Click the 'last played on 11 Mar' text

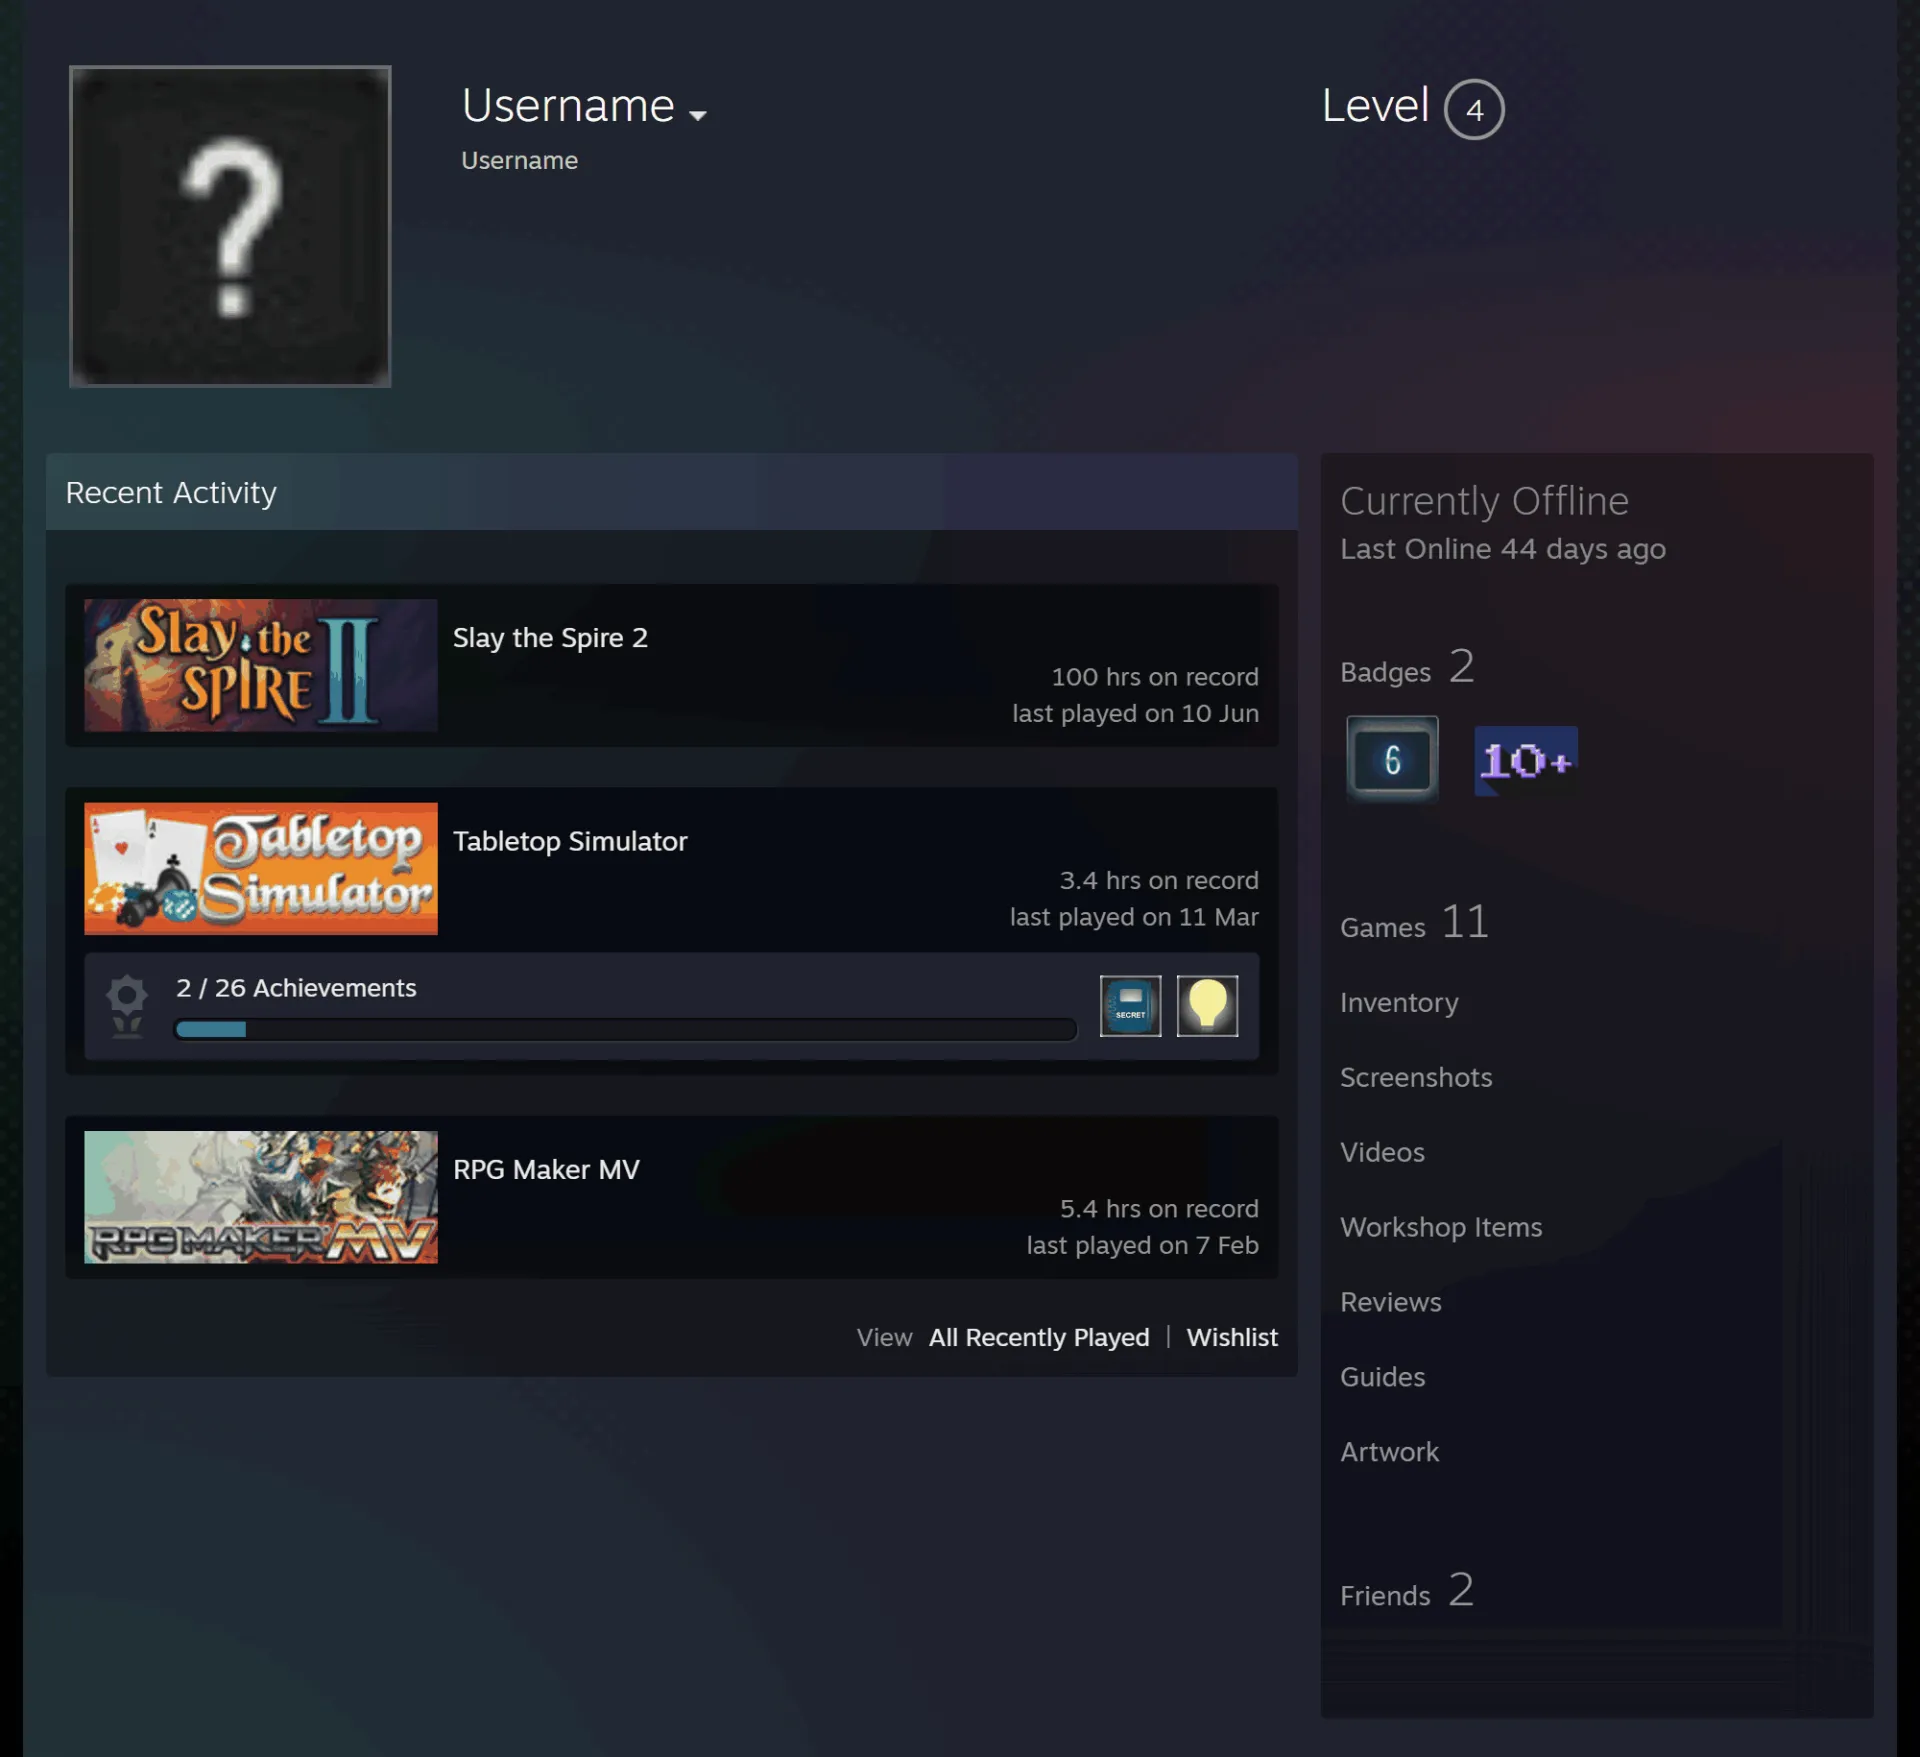[1134, 917]
